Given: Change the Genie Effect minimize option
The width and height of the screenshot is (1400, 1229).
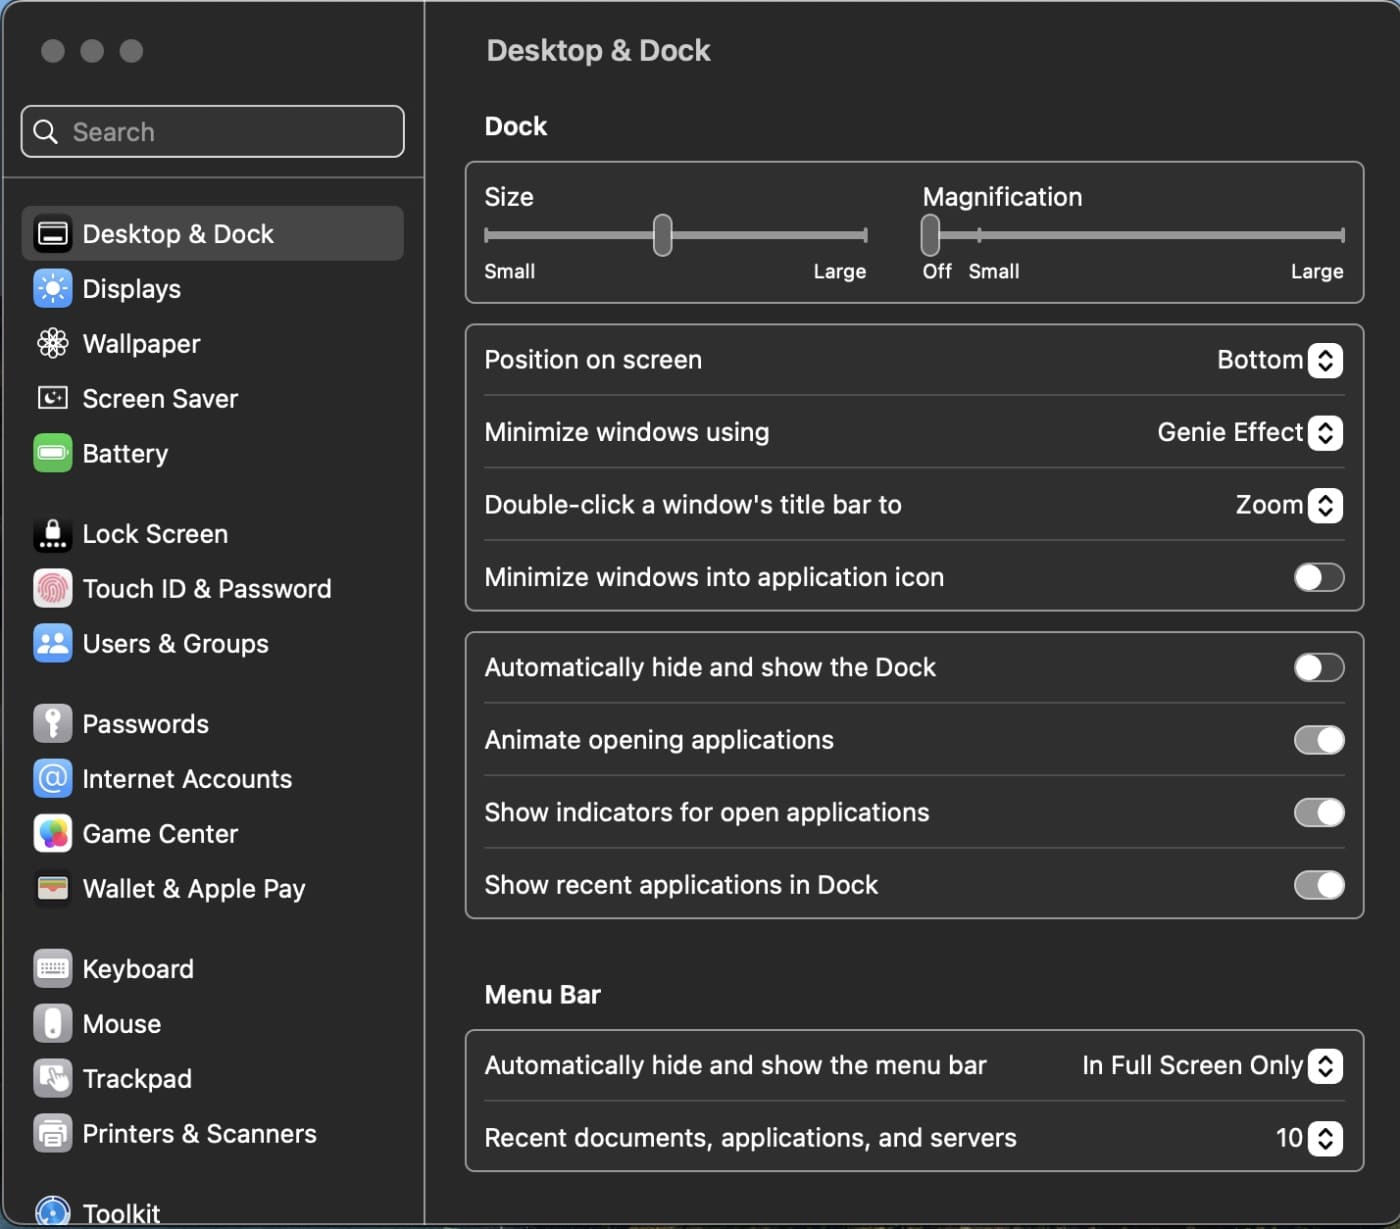Looking at the screenshot, I should 1324,433.
